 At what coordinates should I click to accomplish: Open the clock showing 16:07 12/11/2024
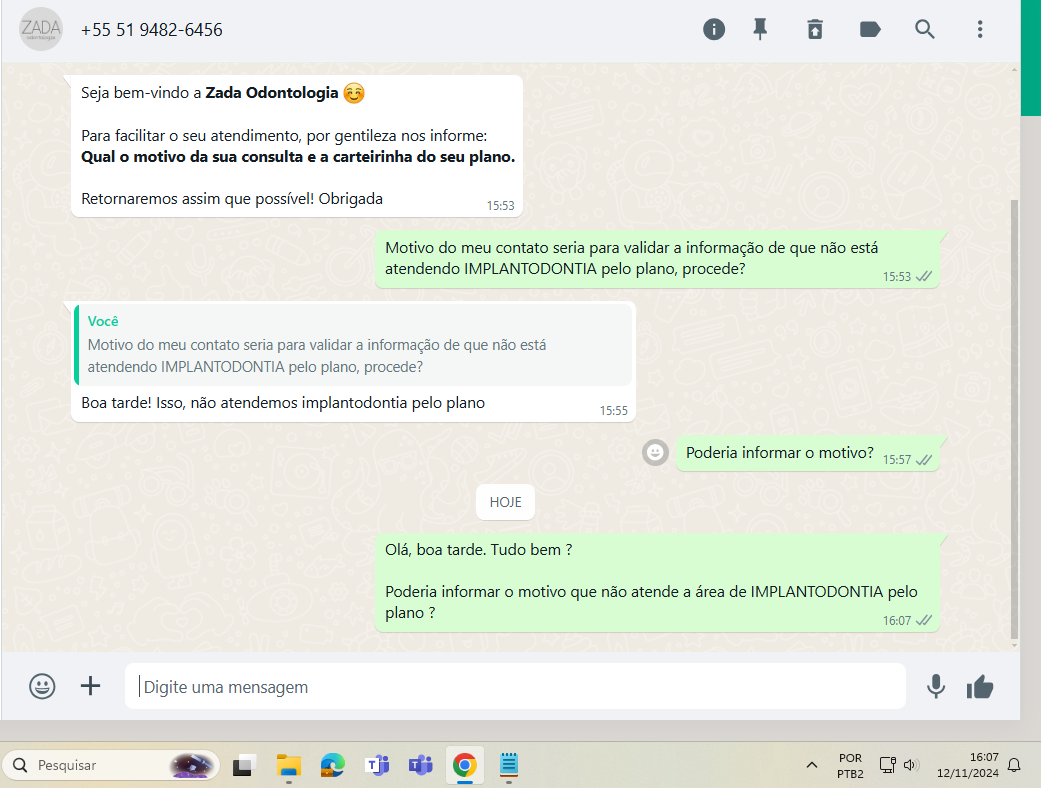967,765
